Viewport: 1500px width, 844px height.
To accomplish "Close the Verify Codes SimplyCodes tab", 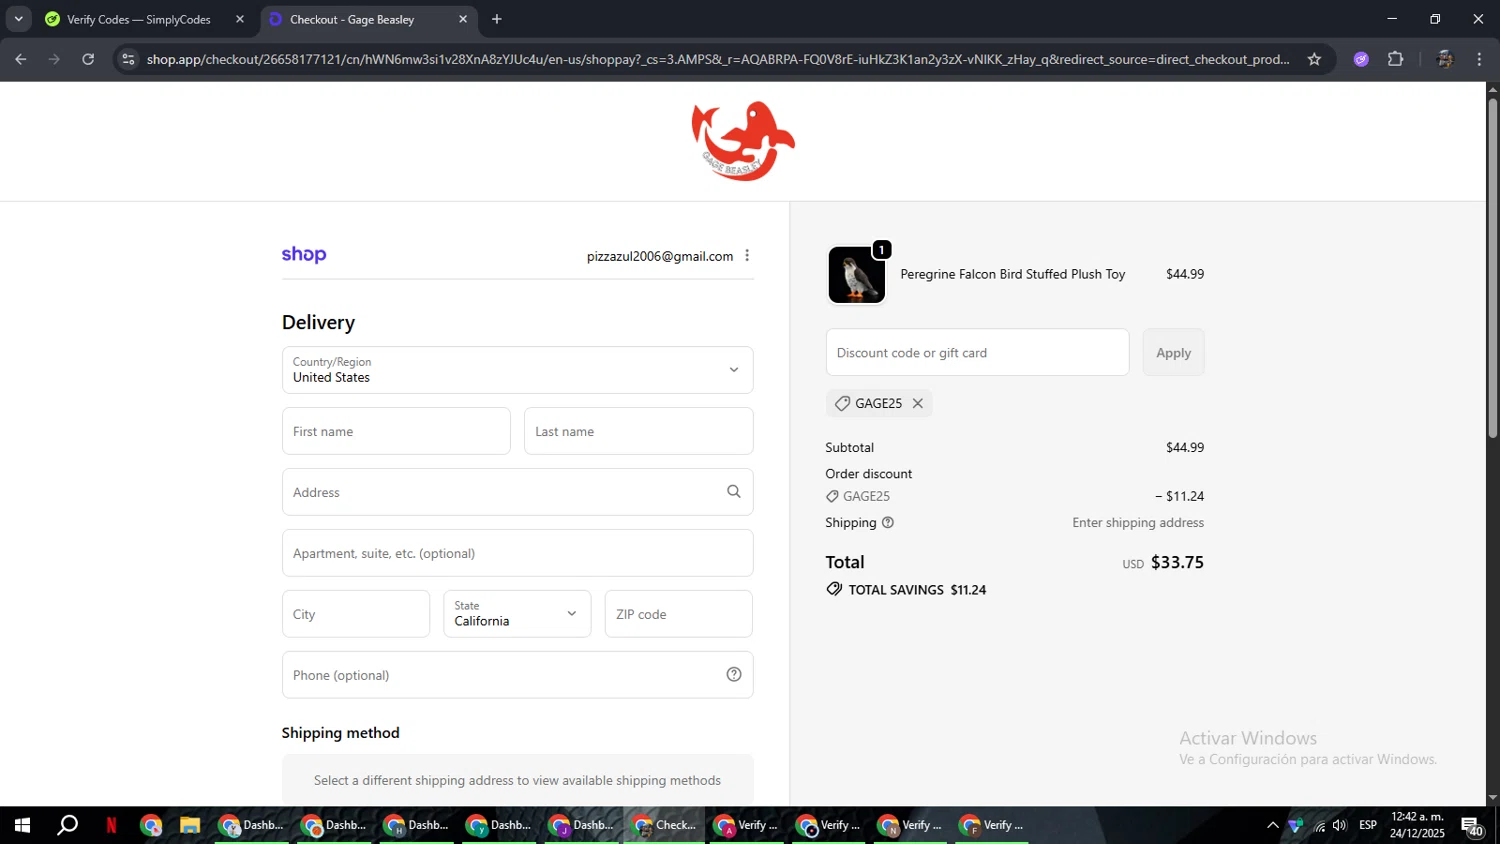I will [x=240, y=19].
